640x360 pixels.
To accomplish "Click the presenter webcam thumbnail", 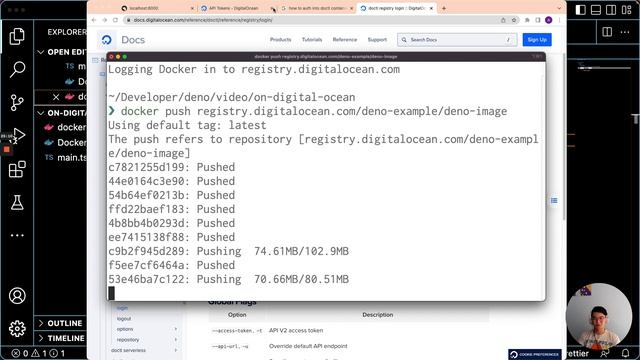I will [598, 316].
